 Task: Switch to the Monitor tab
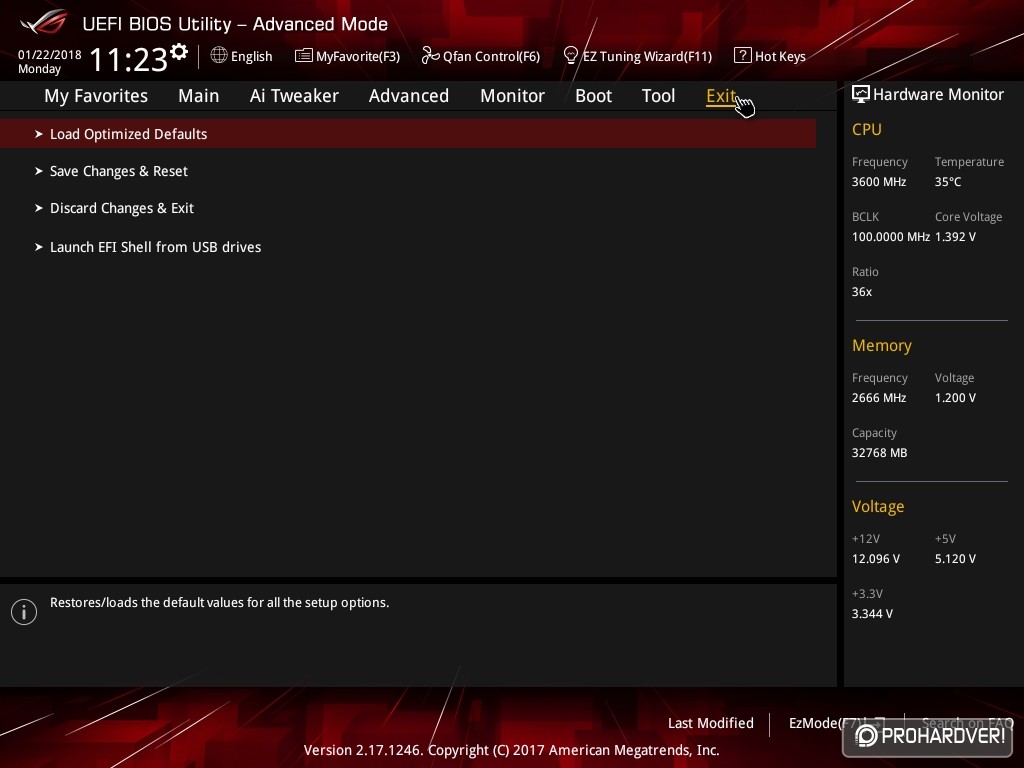[512, 96]
